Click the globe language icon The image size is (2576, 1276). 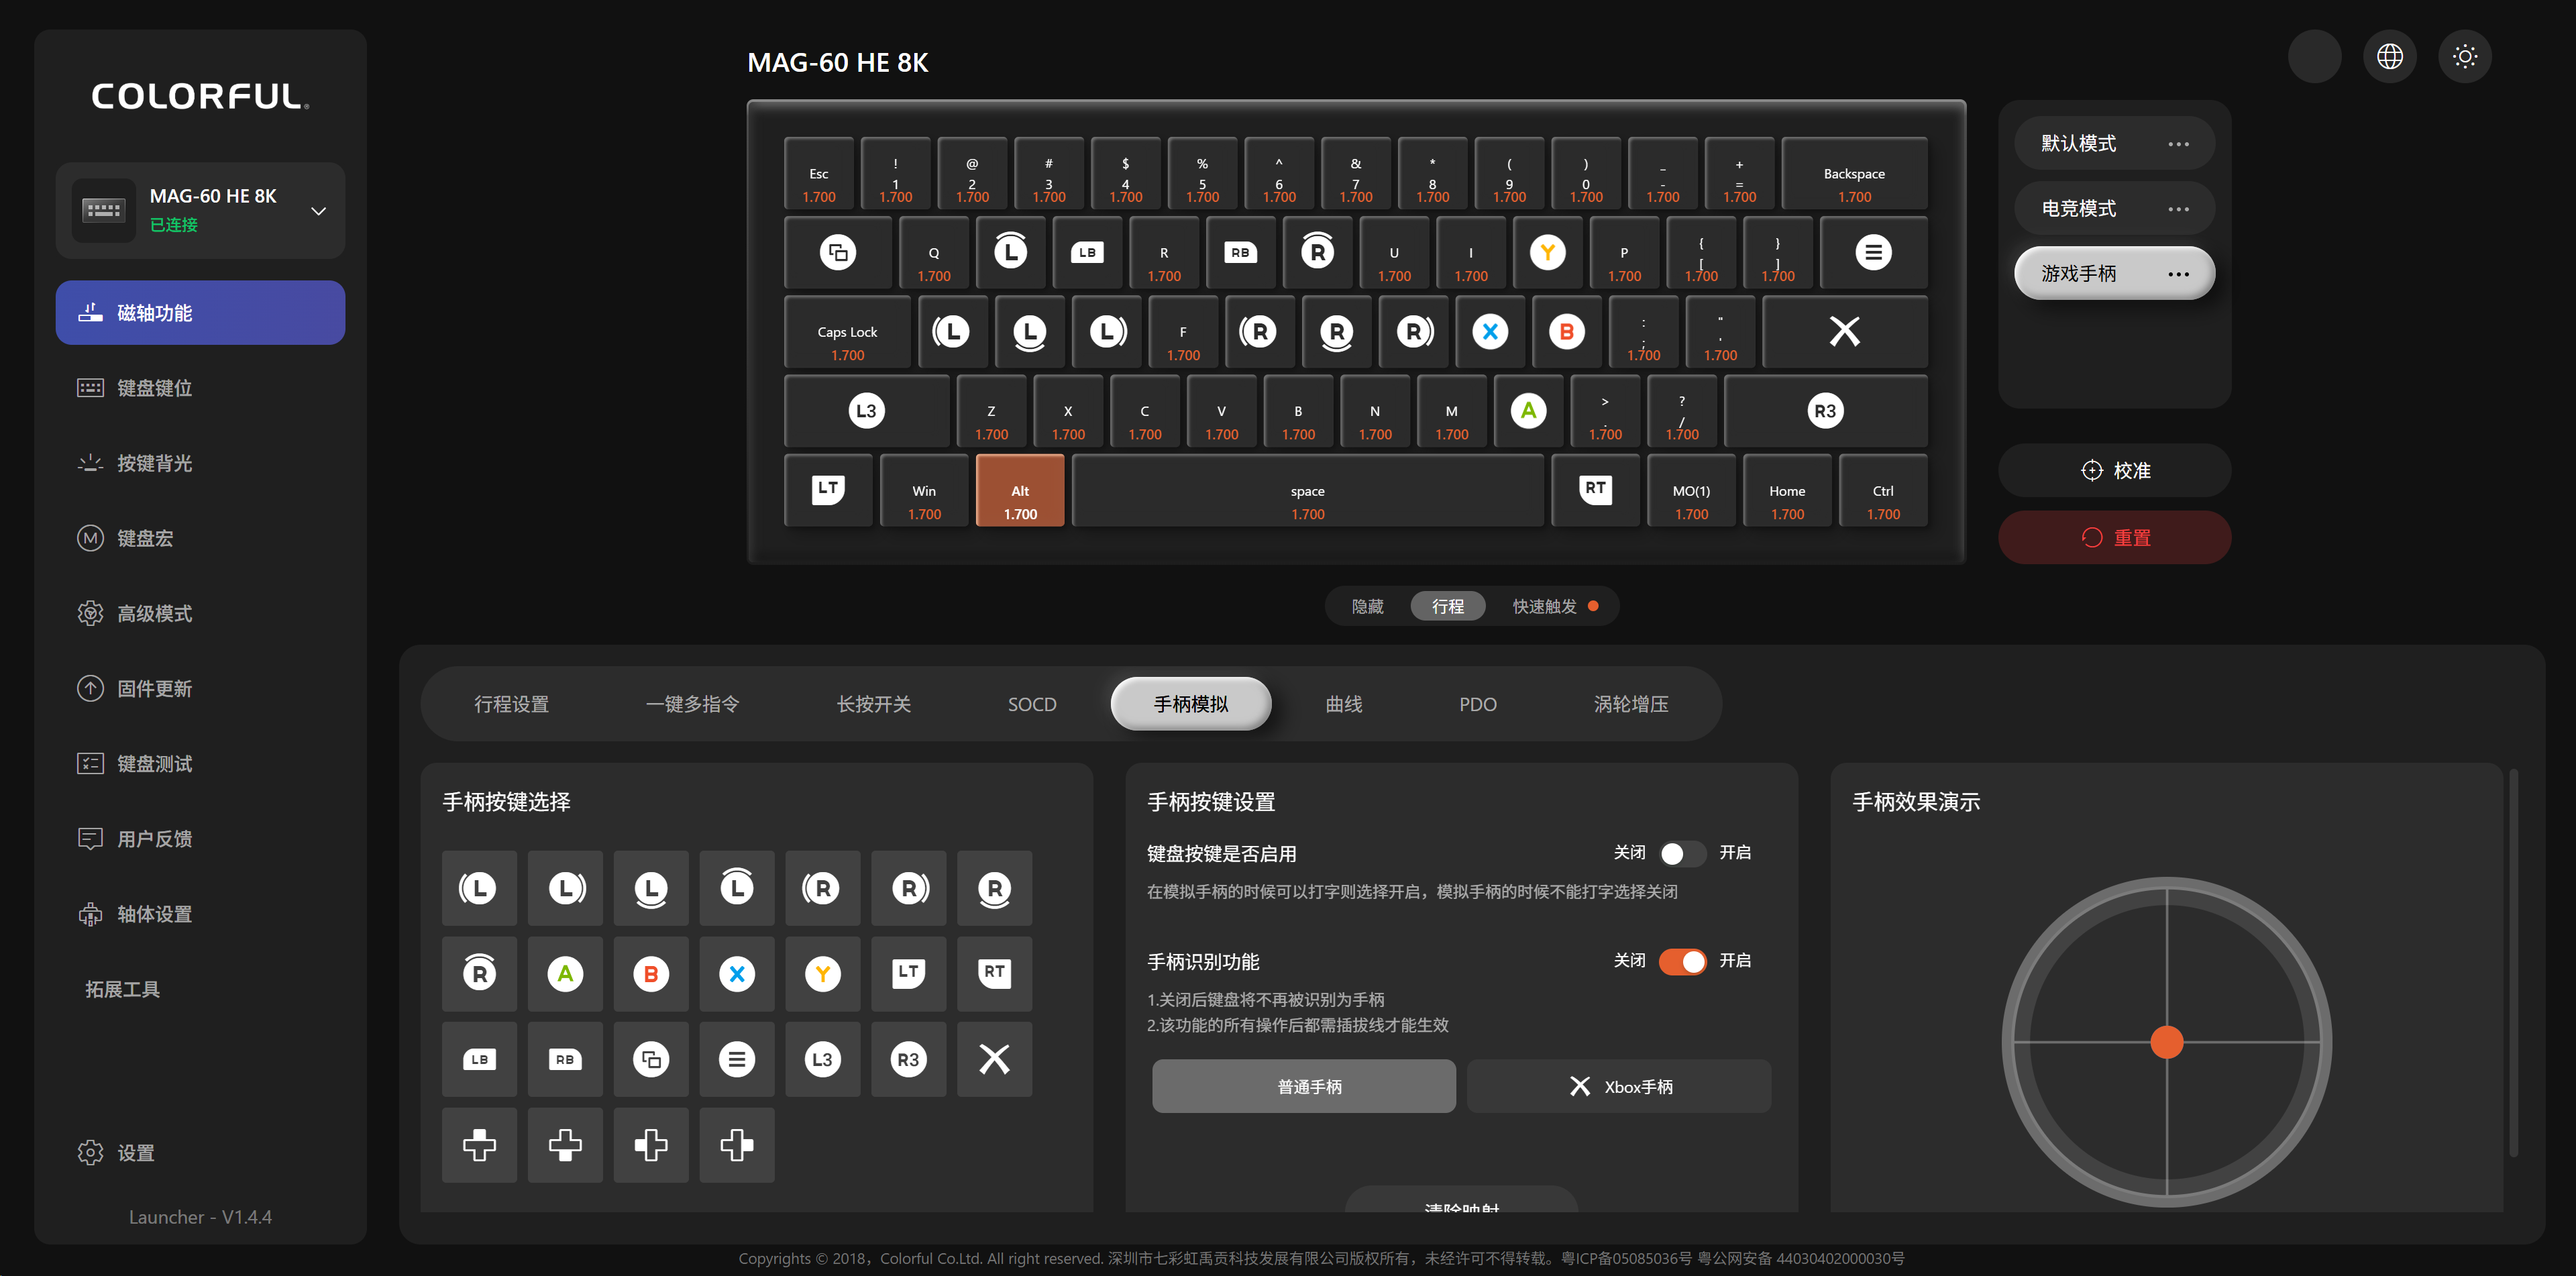(2389, 57)
